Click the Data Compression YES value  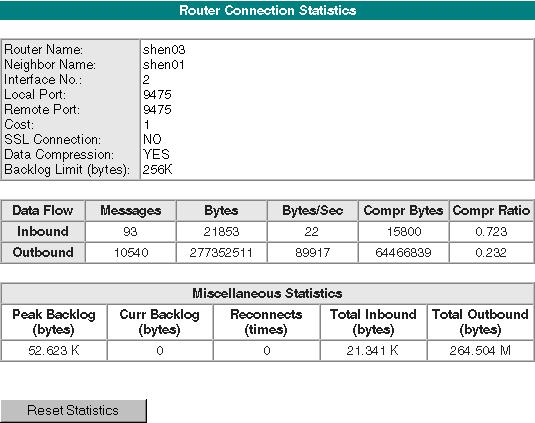156,155
